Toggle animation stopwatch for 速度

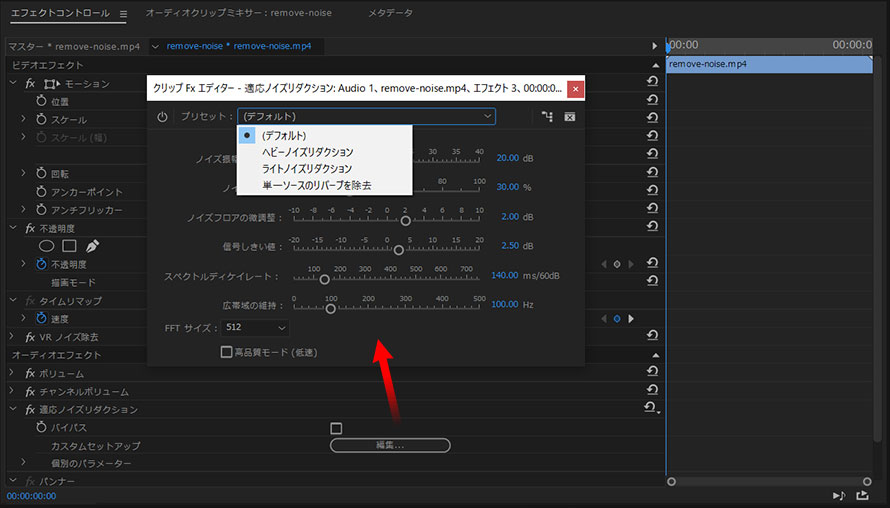[x=41, y=319]
